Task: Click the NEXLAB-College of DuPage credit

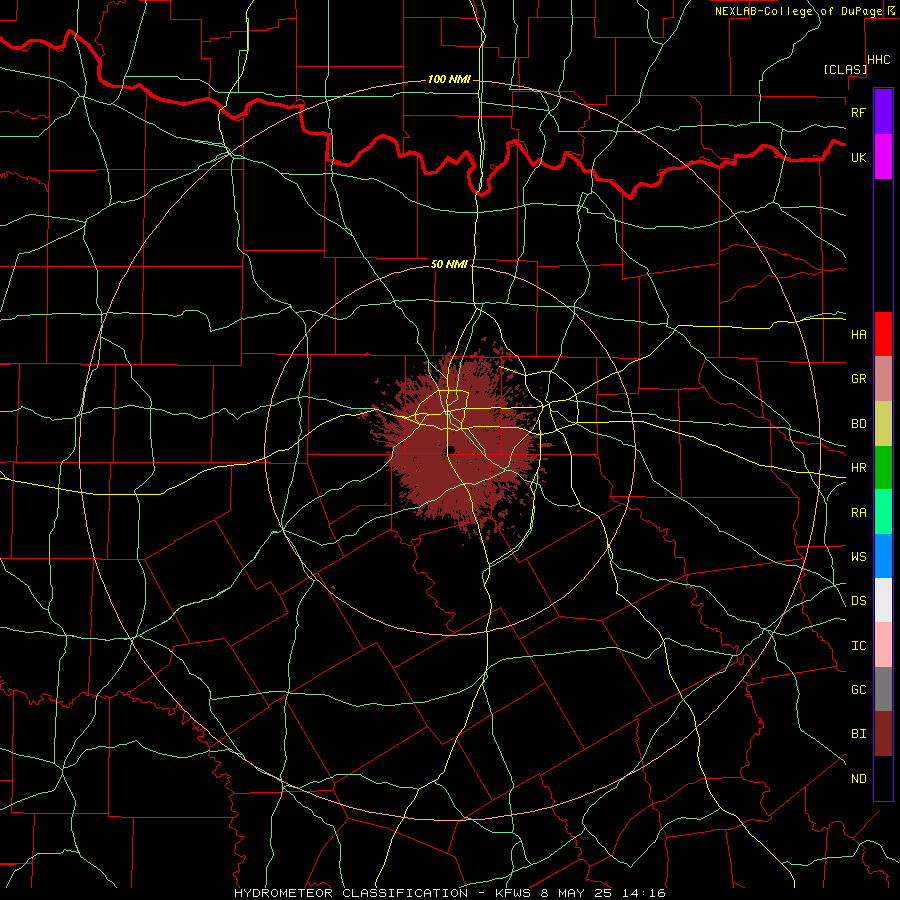Action: click(798, 11)
